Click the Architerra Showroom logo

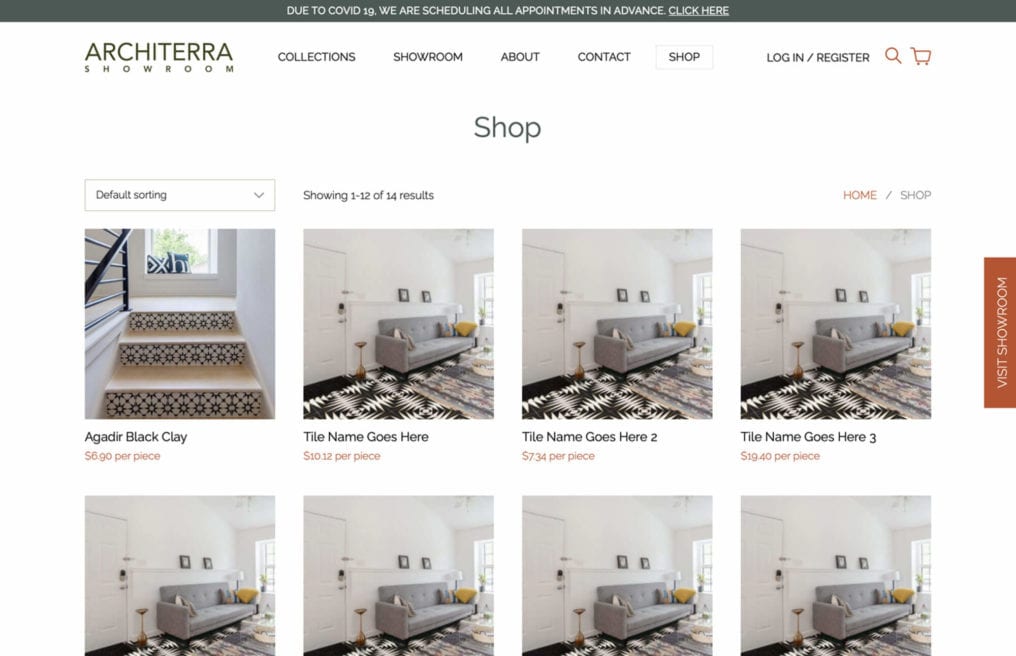159,57
